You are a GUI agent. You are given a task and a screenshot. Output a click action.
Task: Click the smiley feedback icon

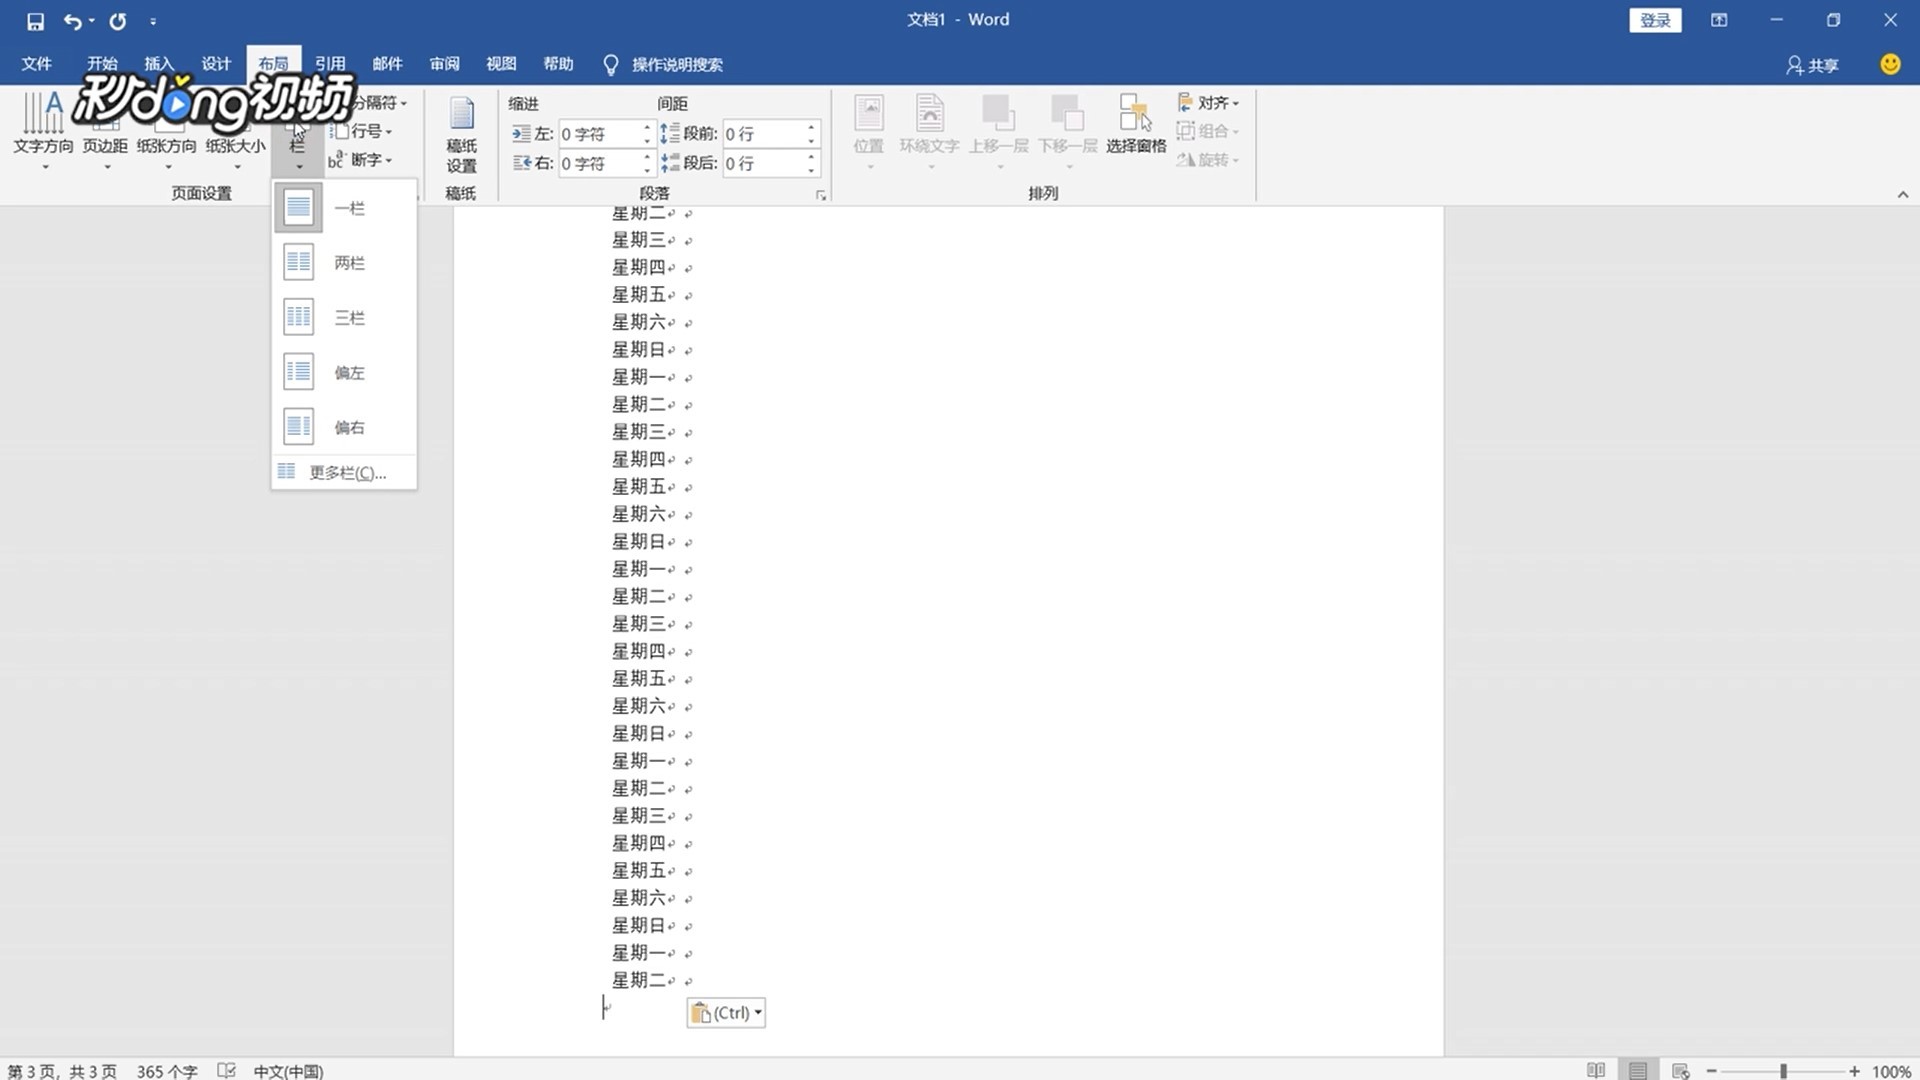coord(1889,65)
